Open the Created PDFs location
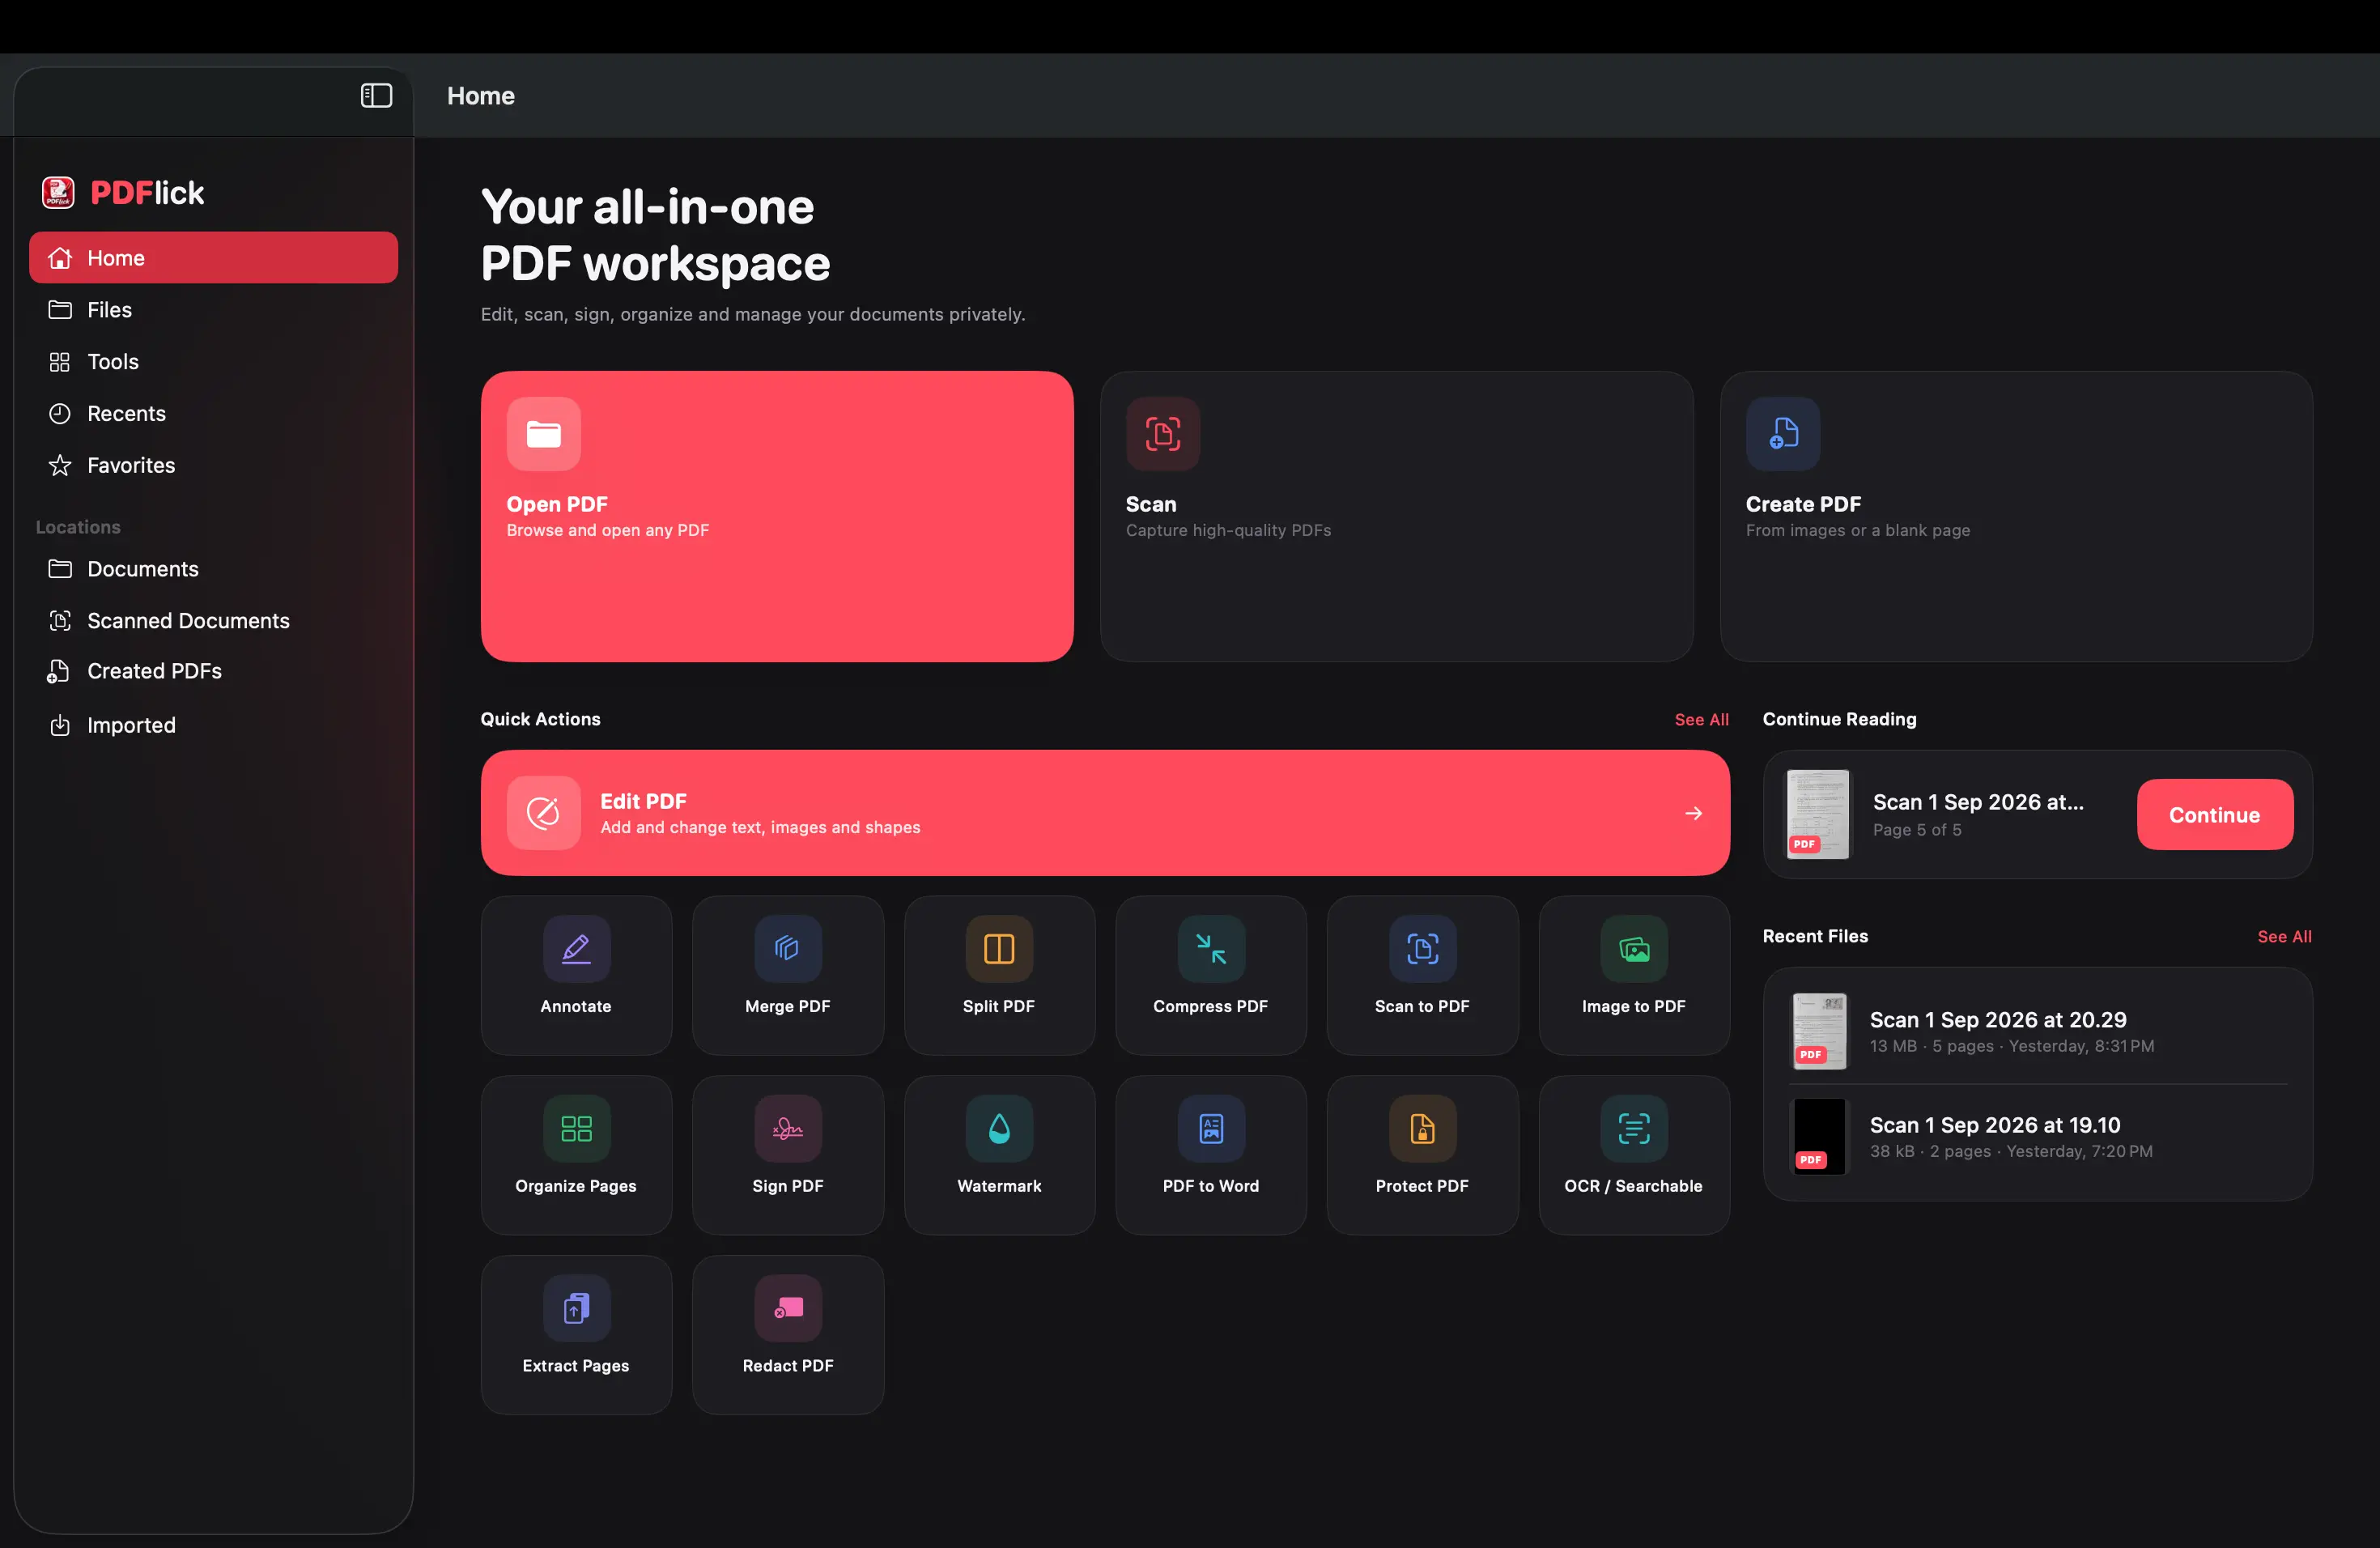 [213, 672]
